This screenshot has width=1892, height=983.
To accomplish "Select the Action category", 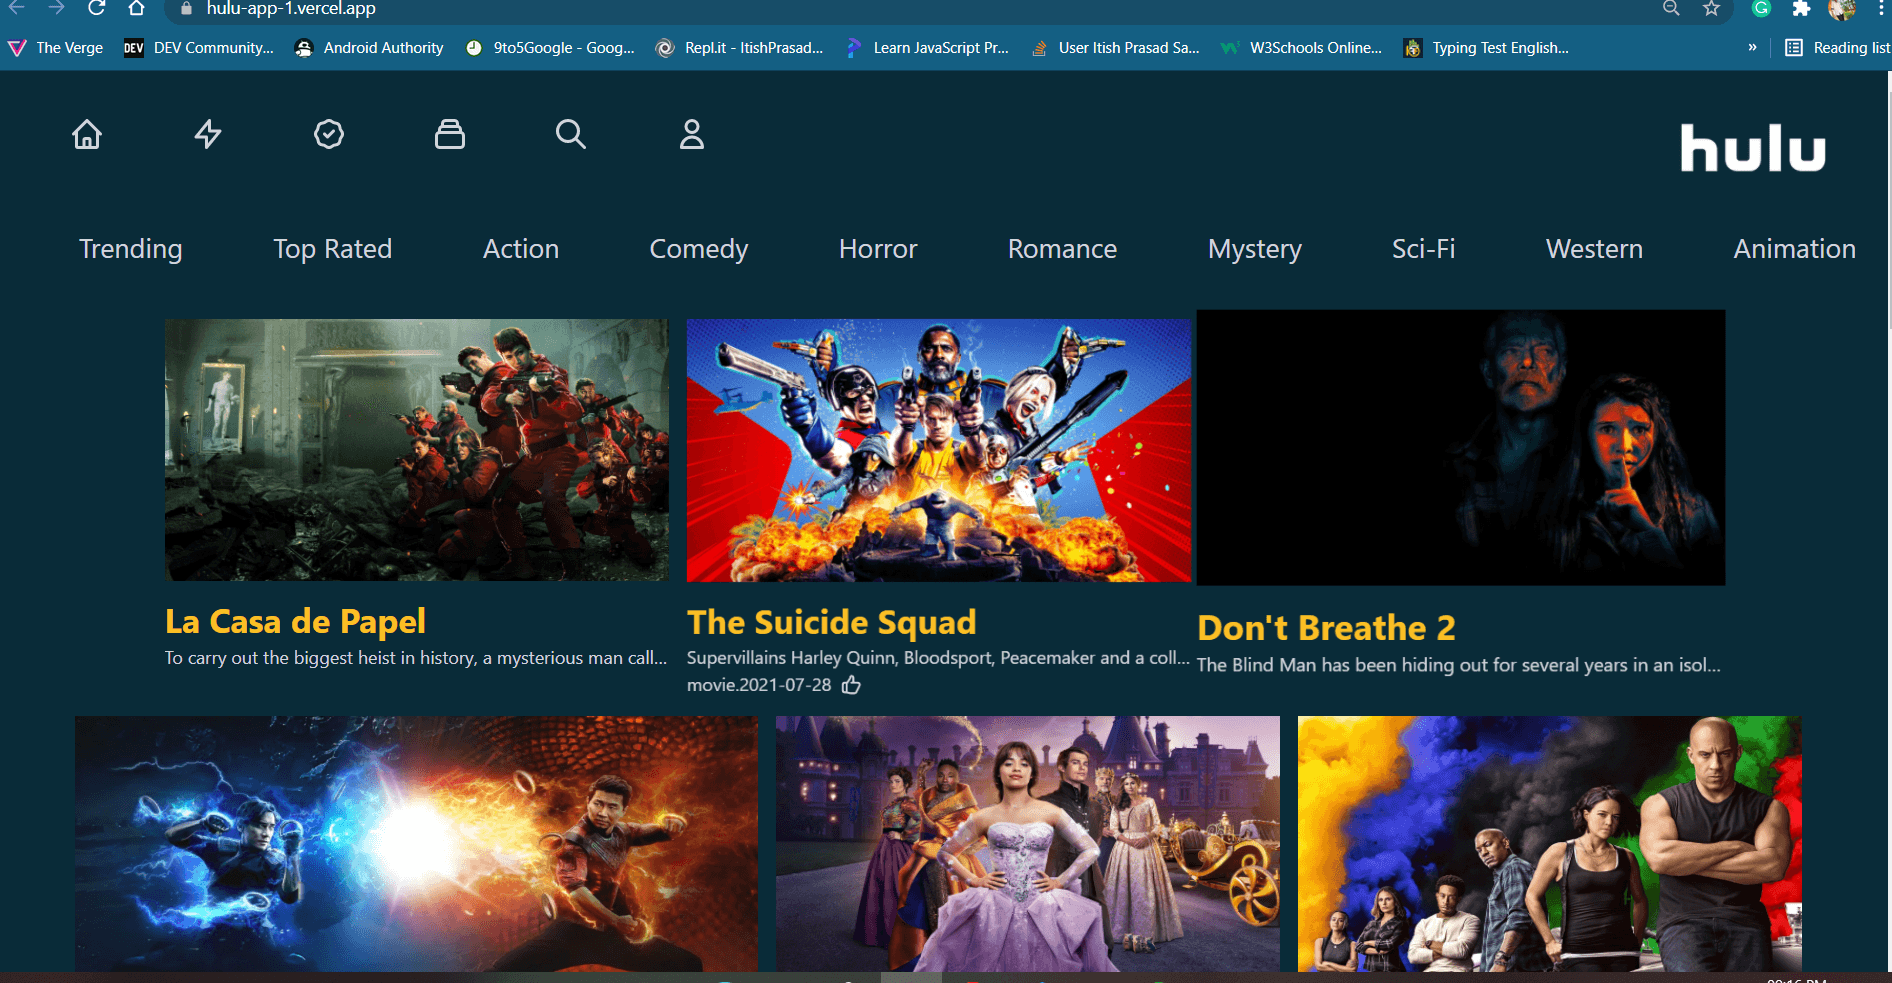I will tap(521, 249).
